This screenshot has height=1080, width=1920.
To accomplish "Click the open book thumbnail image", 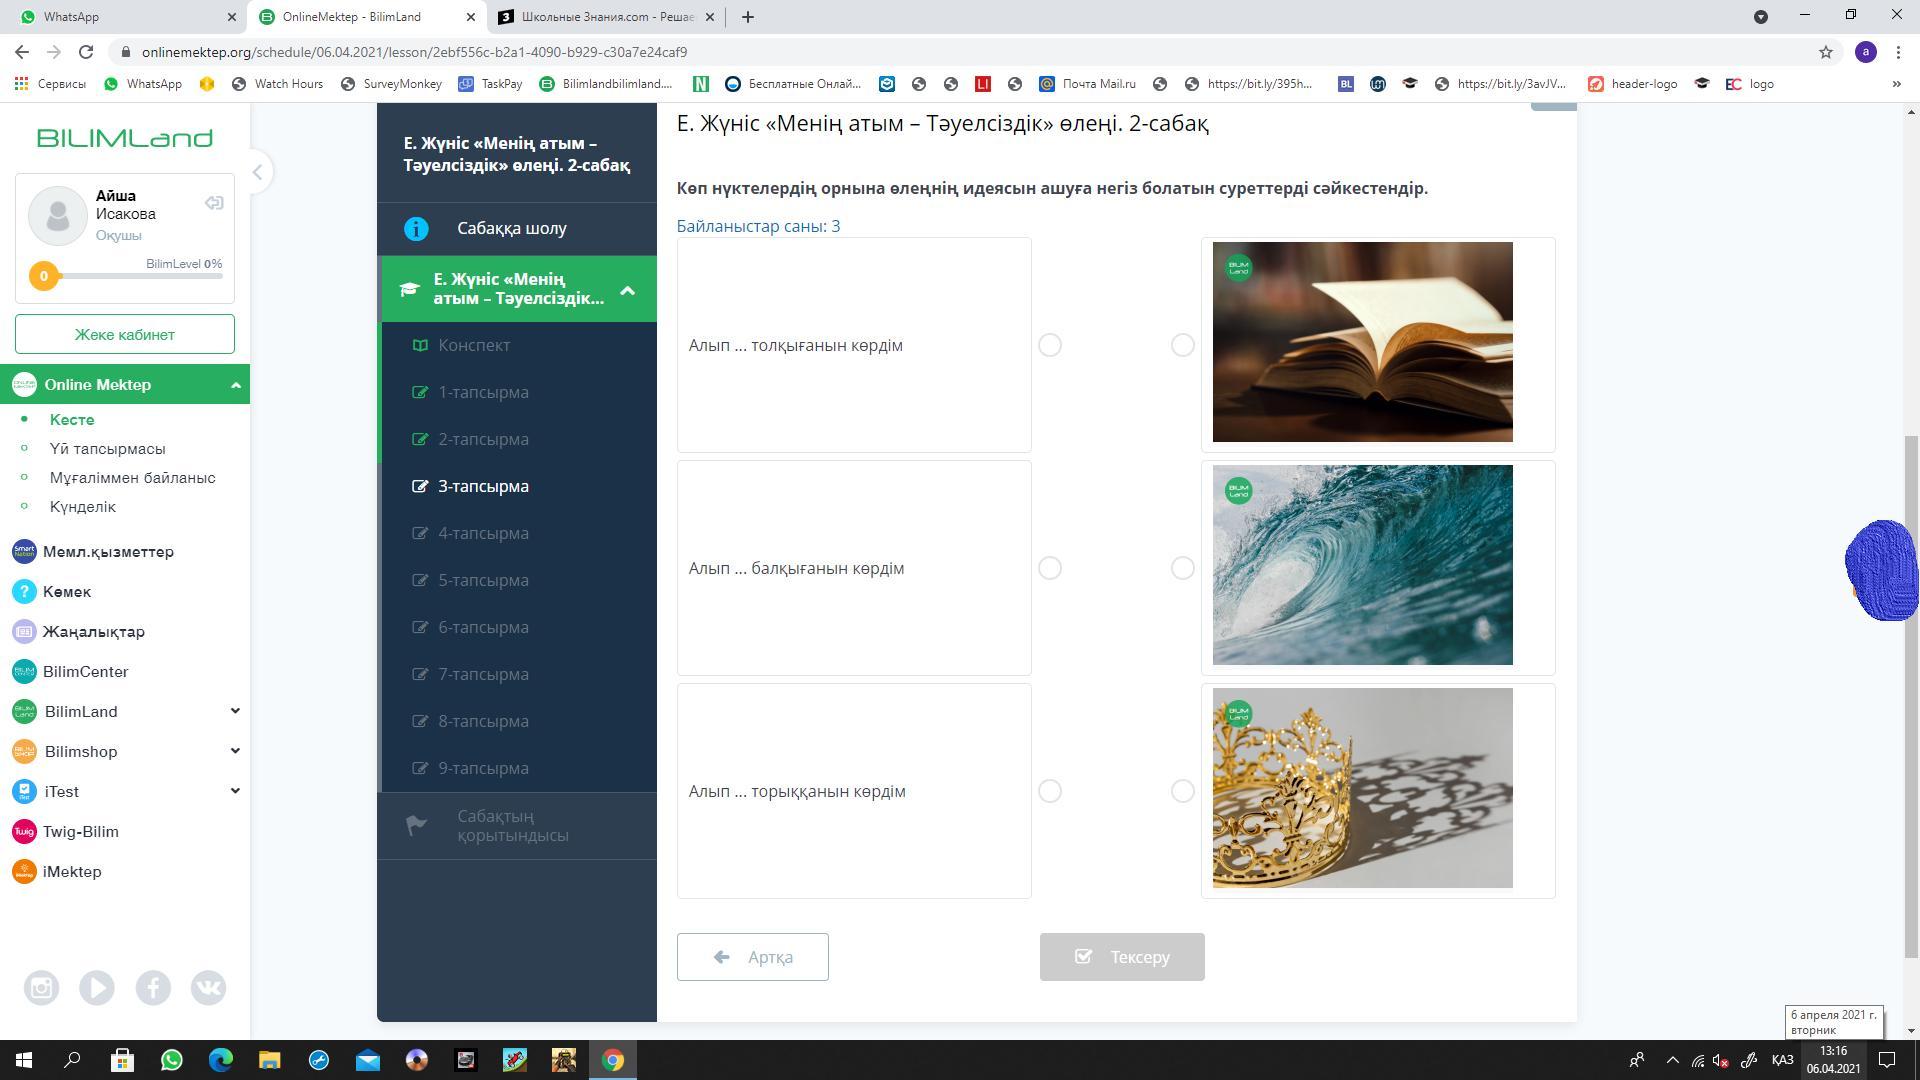I will (1362, 342).
